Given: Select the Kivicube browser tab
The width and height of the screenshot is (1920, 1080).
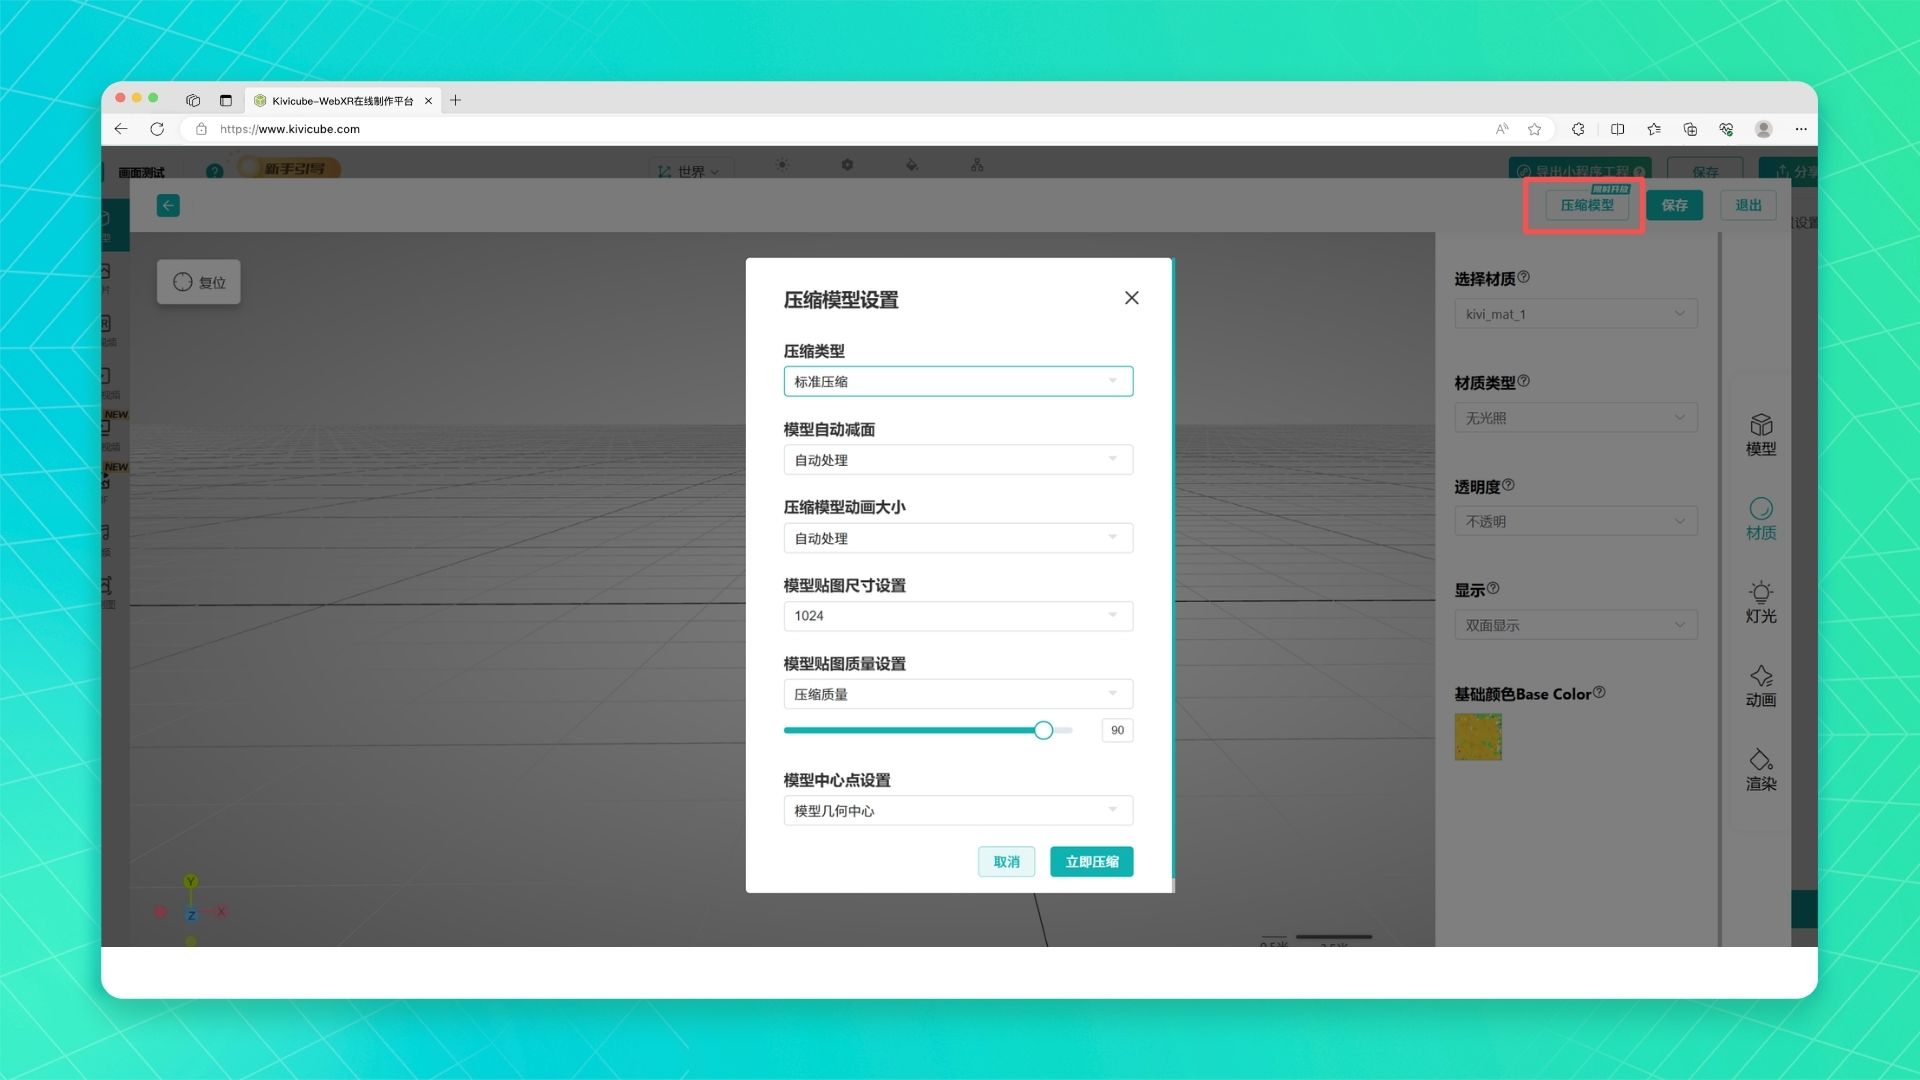Looking at the screenshot, I should [340, 100].
